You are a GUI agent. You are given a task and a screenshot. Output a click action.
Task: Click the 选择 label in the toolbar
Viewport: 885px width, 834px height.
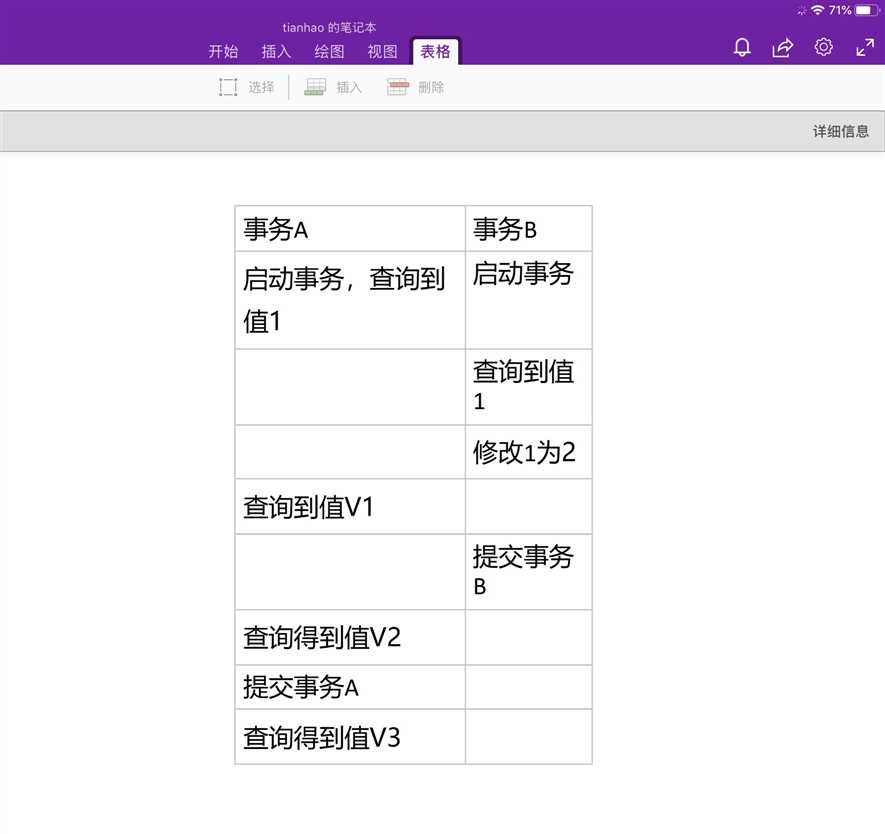tap(261, 87)
